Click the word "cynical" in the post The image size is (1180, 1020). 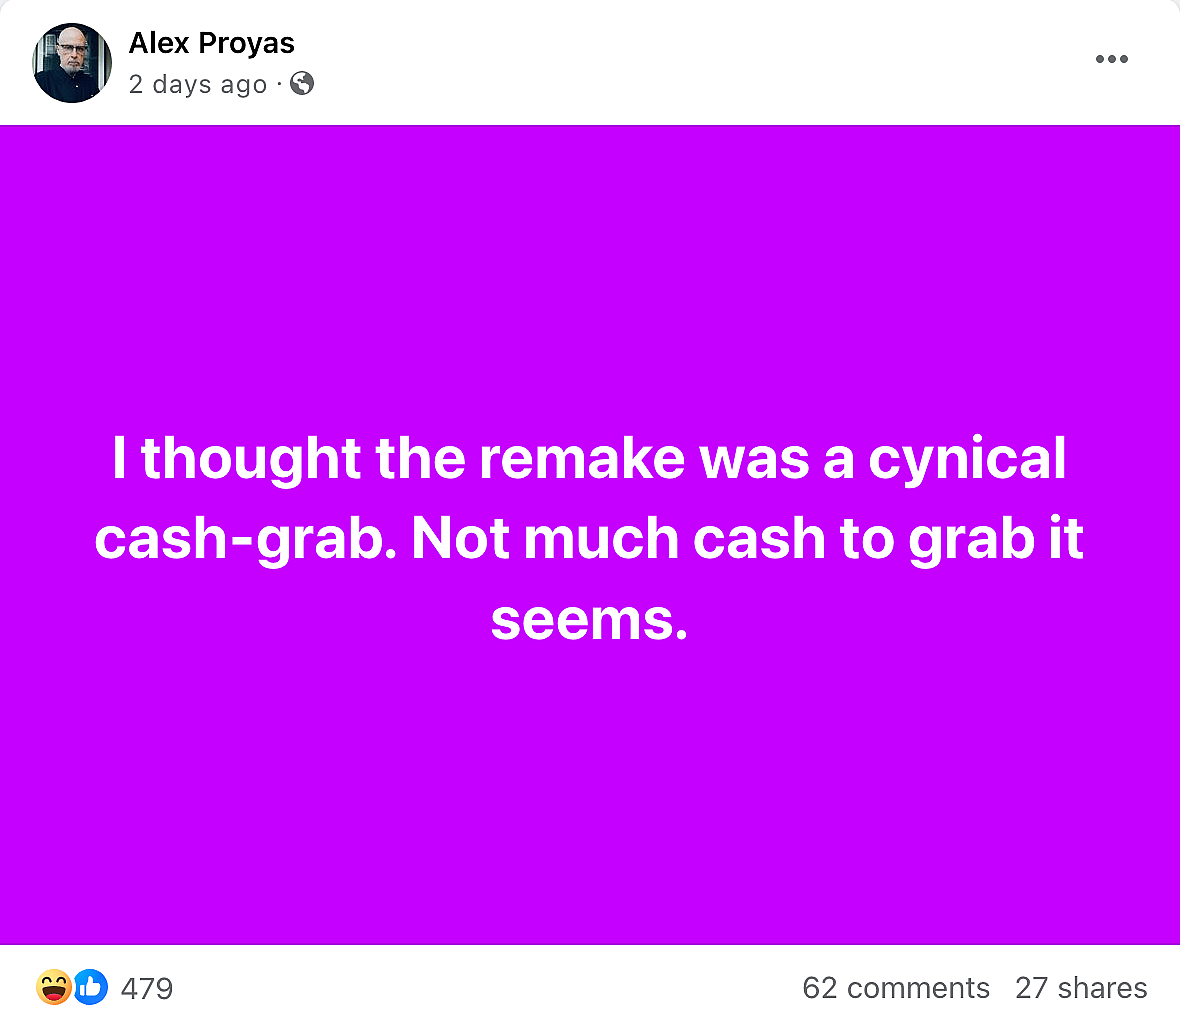click(967, 459)
